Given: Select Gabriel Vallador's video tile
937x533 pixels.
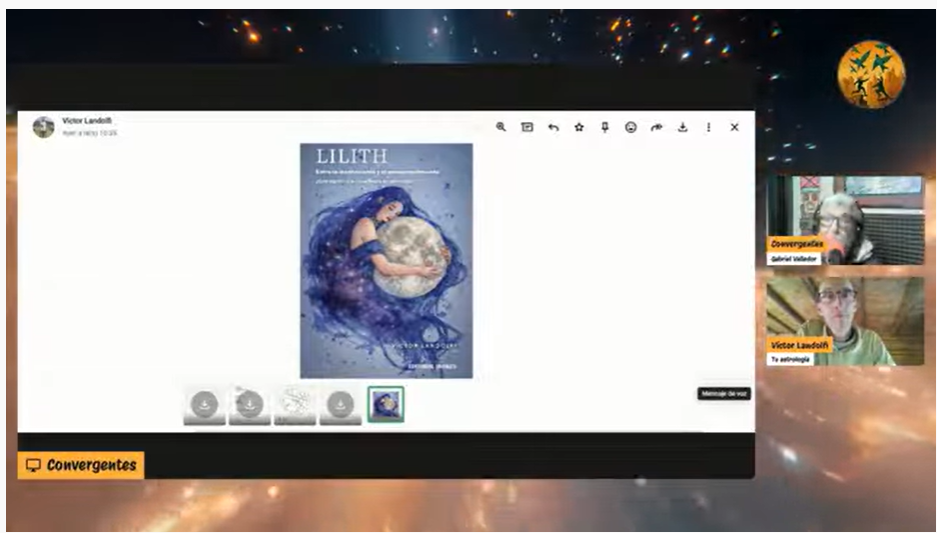Looking at the screenshot, I should (x=845, y=220).
